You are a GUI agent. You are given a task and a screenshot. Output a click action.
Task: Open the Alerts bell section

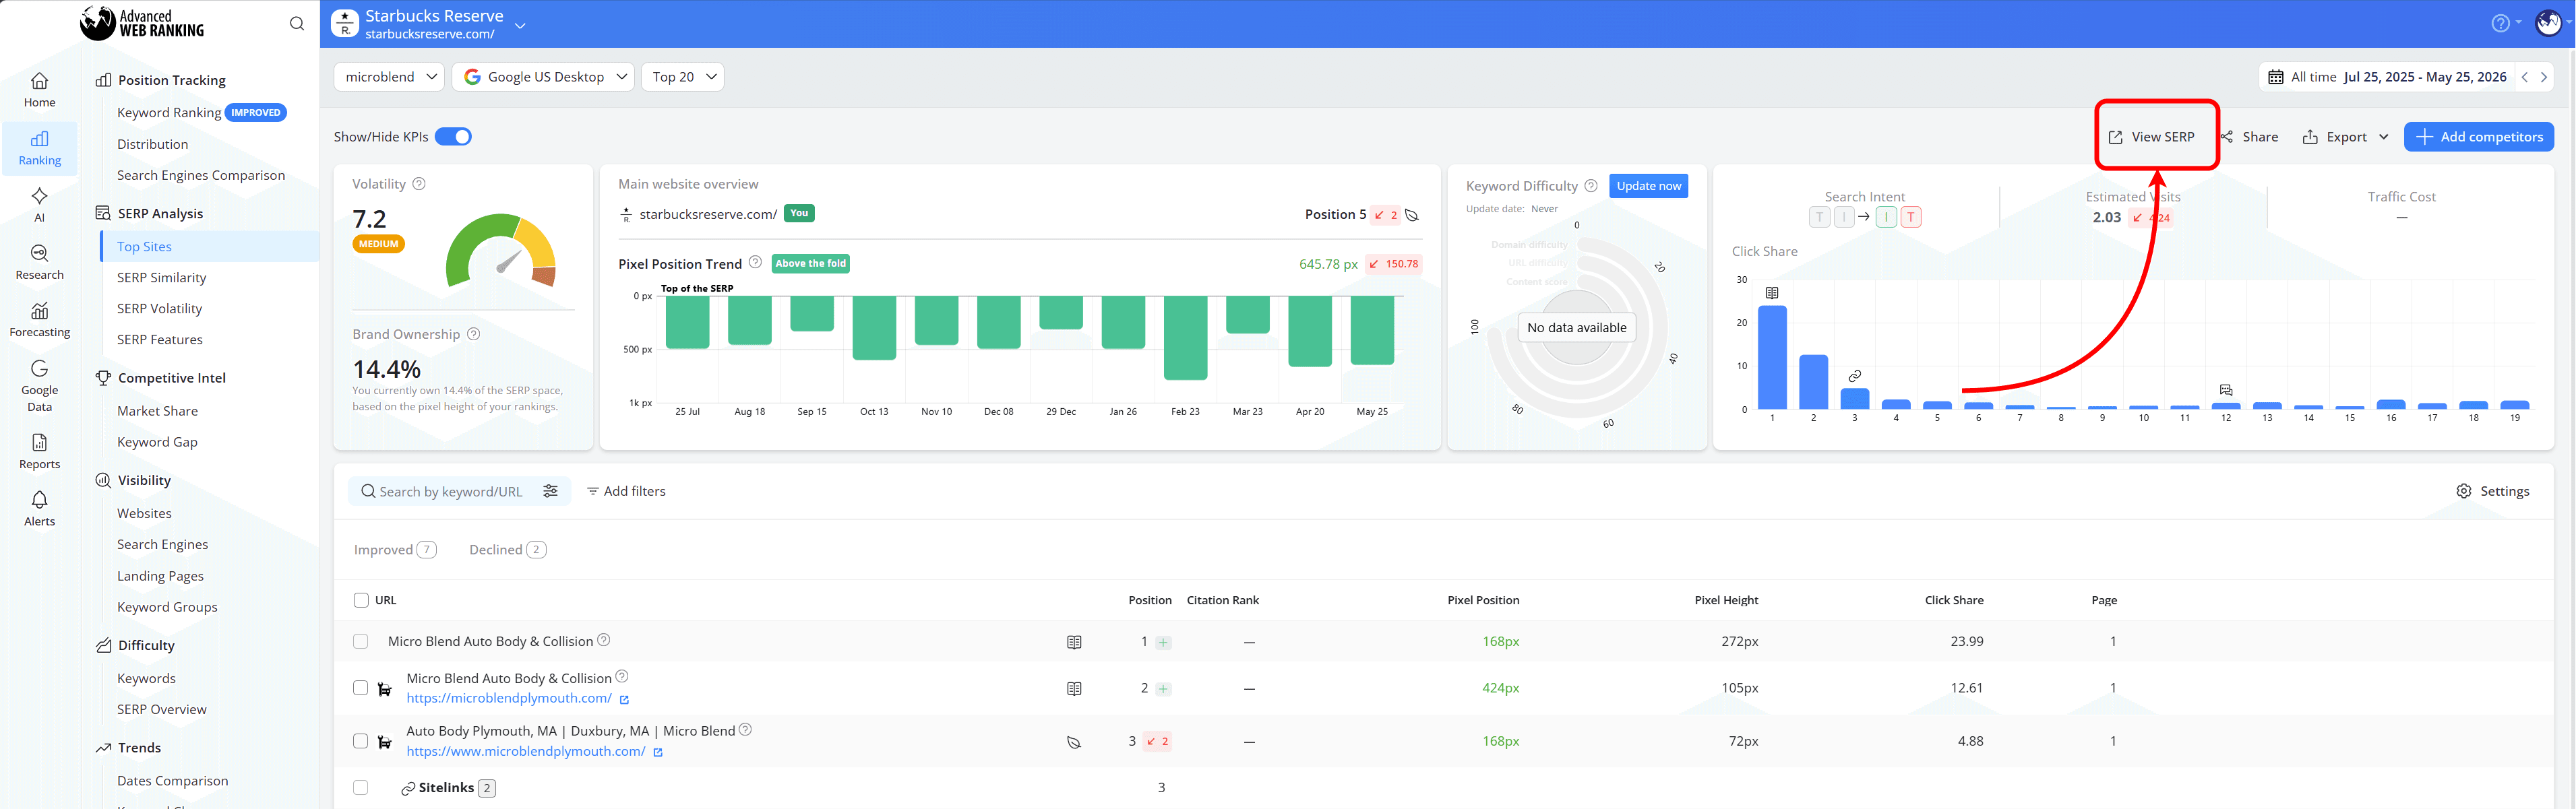(39, 508)
